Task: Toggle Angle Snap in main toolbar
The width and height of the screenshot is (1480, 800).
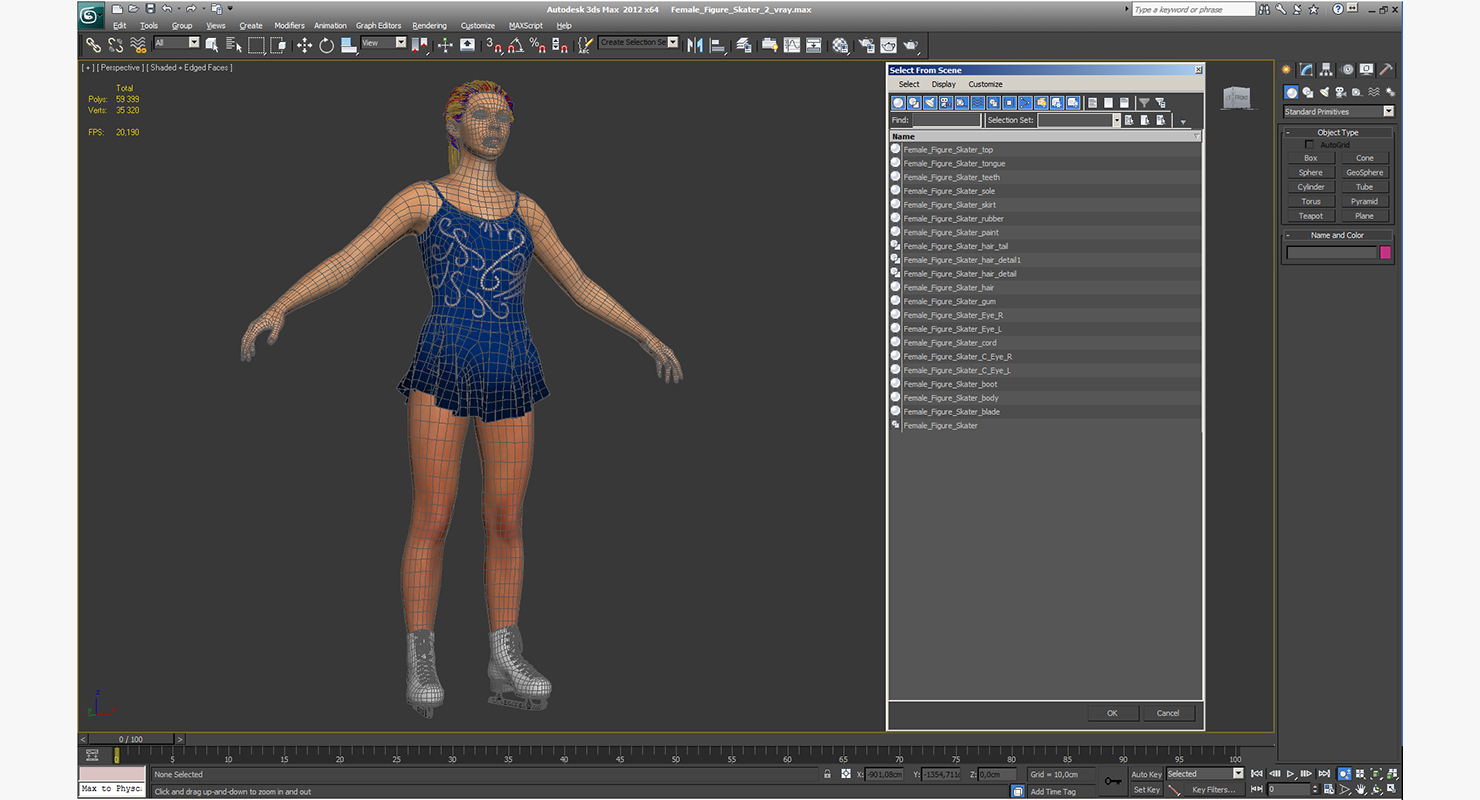Action: point(515,44)
